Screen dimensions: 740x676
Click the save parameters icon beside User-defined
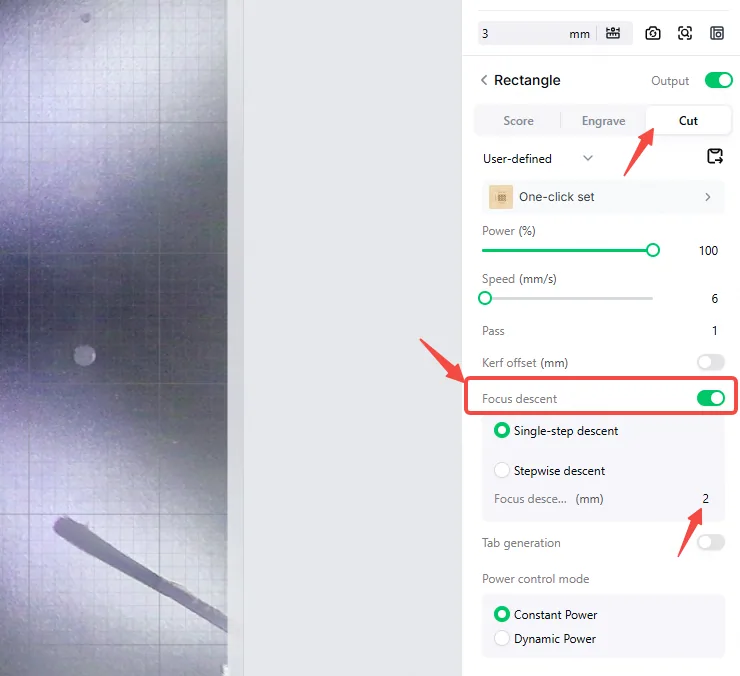tap(715, 156)
